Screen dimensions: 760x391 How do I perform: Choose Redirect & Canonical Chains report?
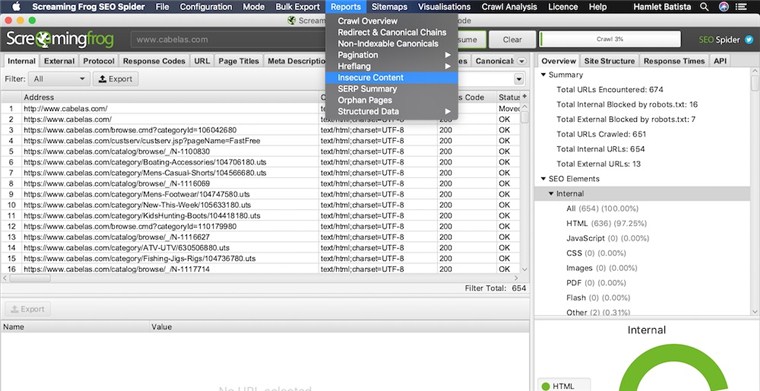coord(392,32)
